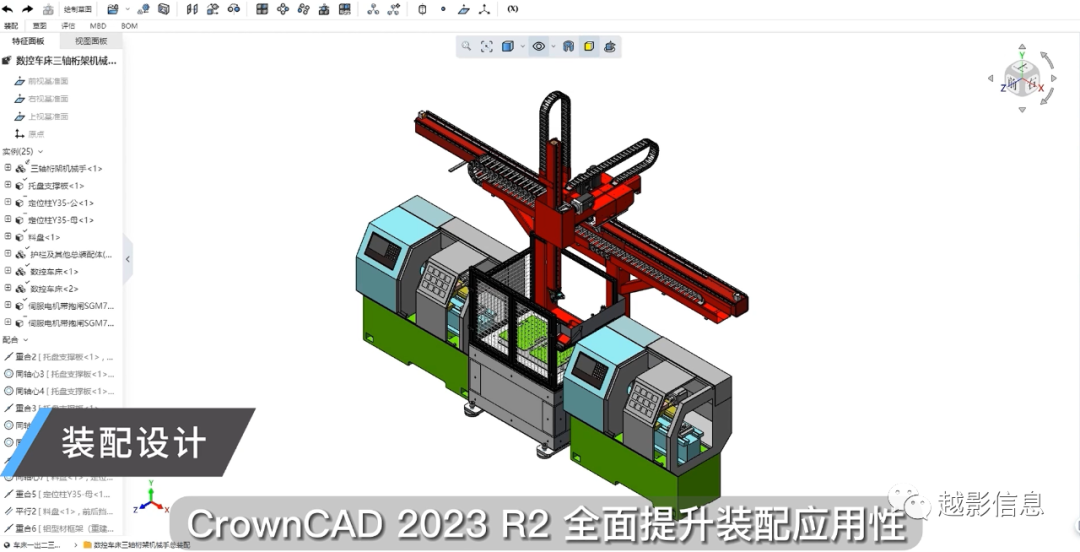
Task: Select the root assembly node 数控车床三轴桁架机械…
Action: pos(61,61)
